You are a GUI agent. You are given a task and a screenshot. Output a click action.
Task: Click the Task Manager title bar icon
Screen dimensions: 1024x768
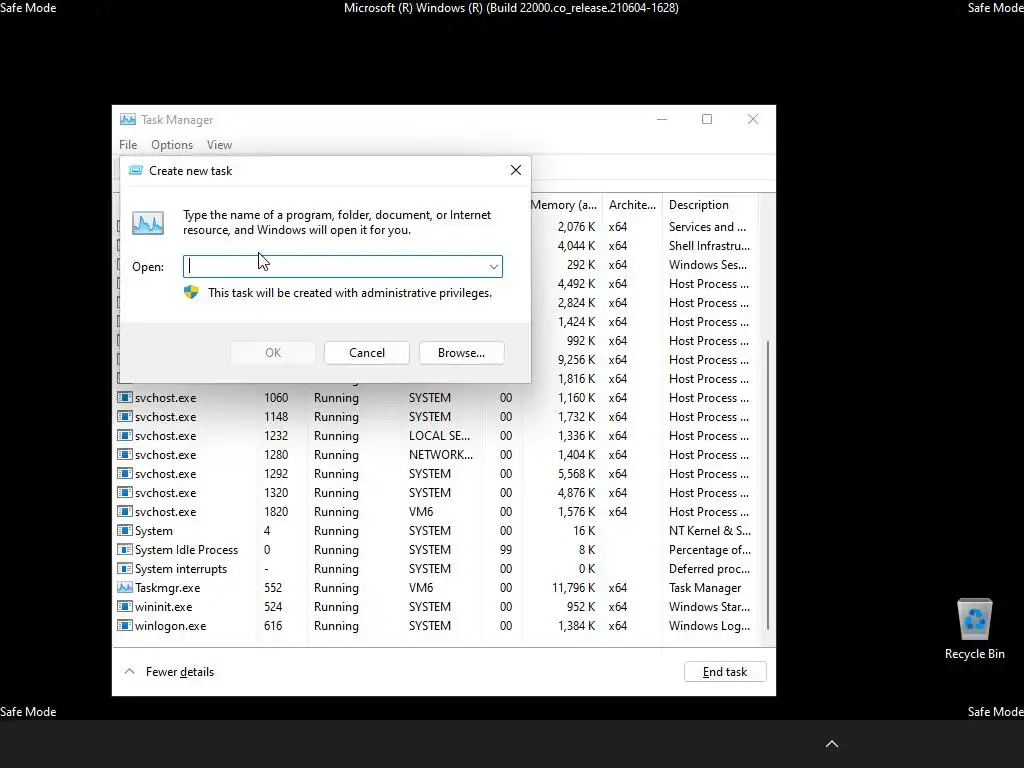(x=128, y=120)
